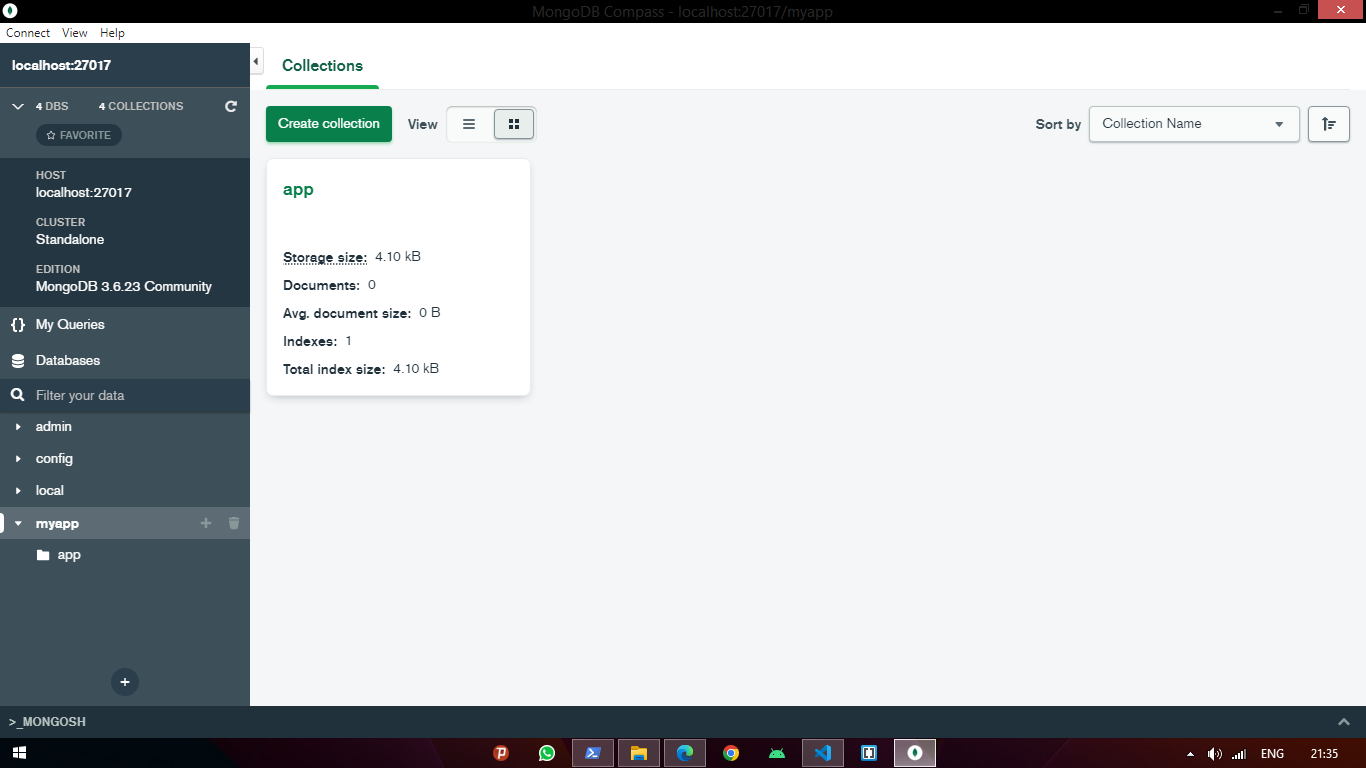Click the filter search magnifier icon

click(x=17, y=396)
